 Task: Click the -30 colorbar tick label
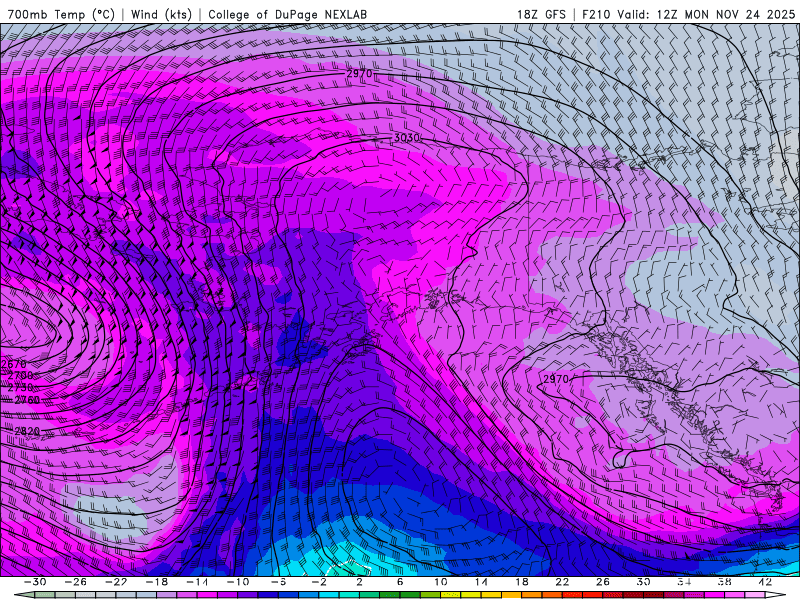tap(35, 582)
